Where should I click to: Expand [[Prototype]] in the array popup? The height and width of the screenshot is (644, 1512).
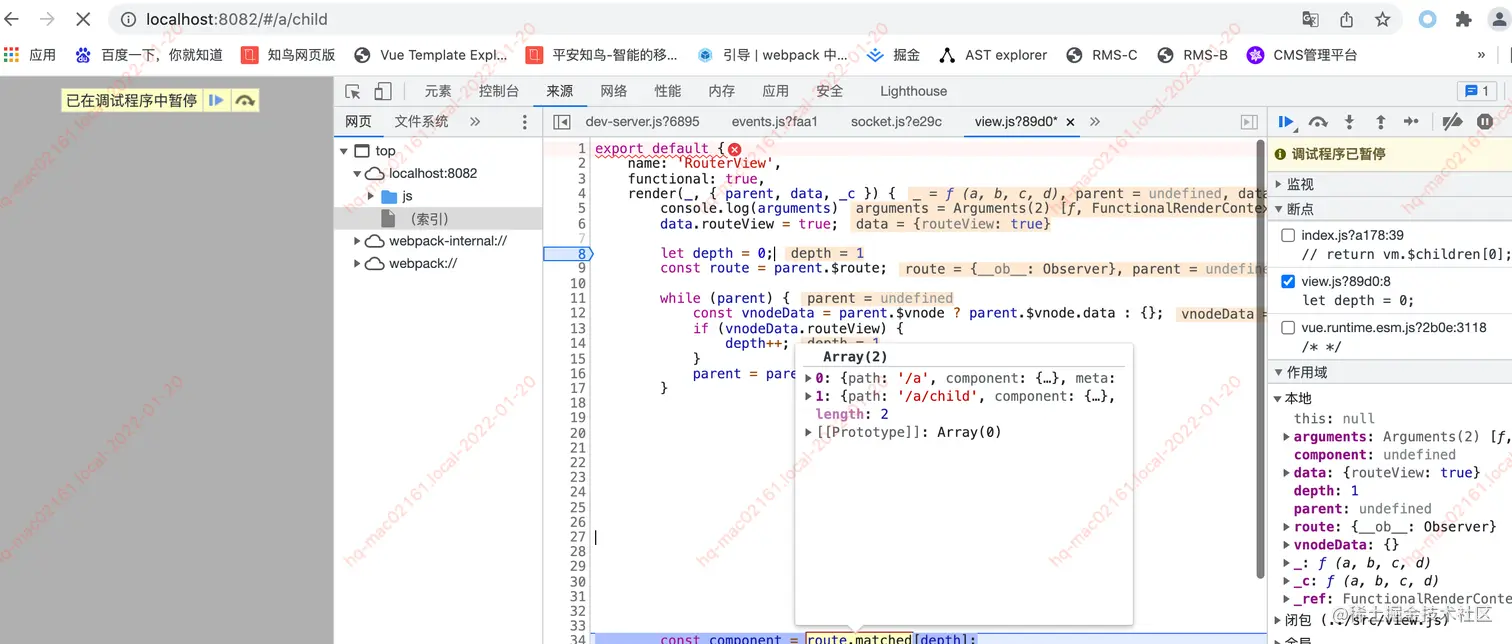[809, 432]
